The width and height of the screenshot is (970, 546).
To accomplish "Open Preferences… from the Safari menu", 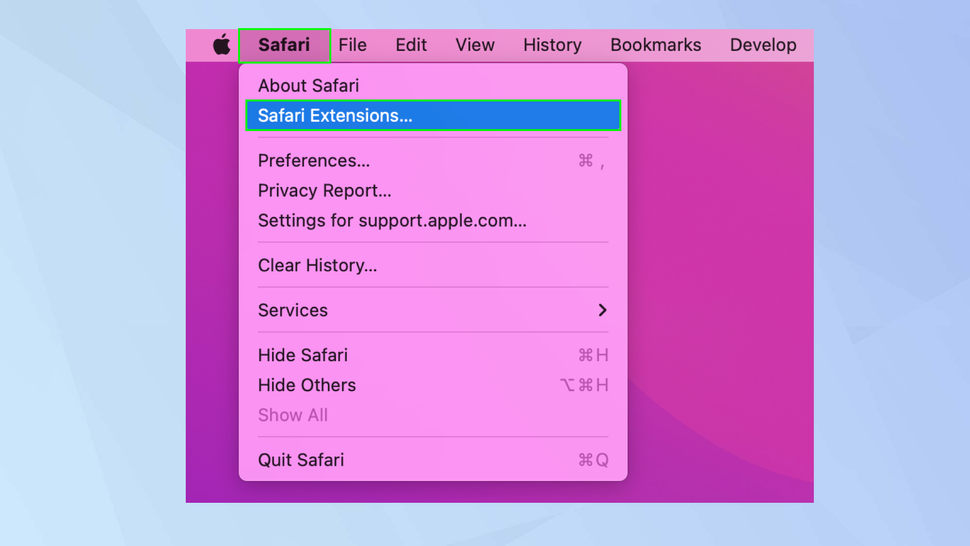I will (433, 161).
